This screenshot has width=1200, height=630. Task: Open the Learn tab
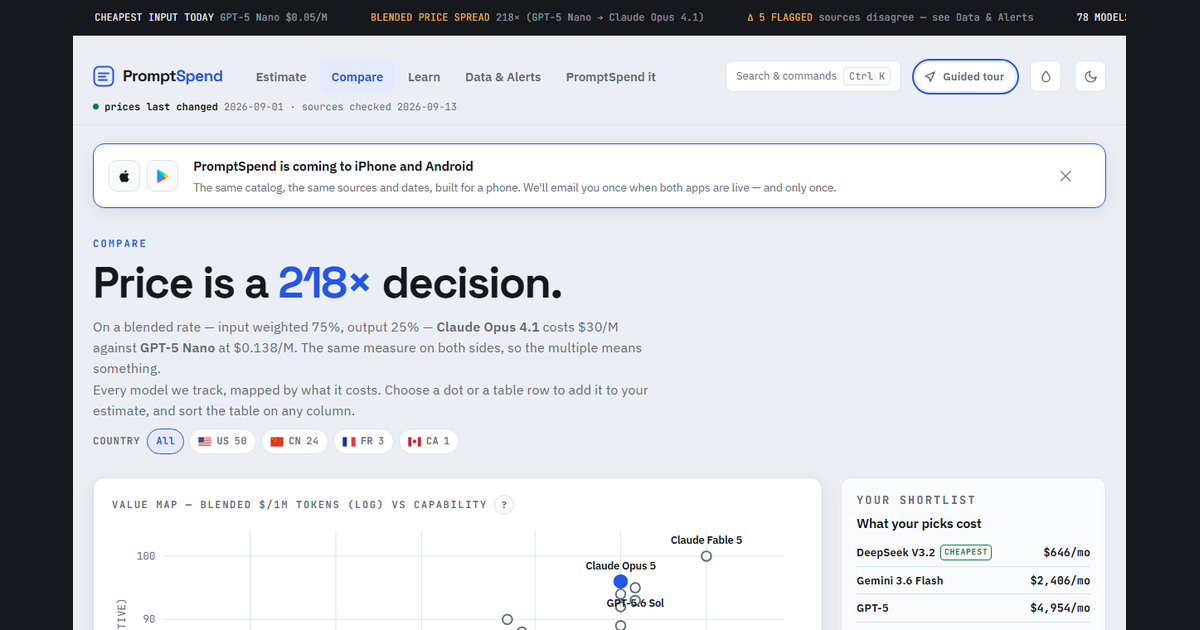click(x=424, y=77)
